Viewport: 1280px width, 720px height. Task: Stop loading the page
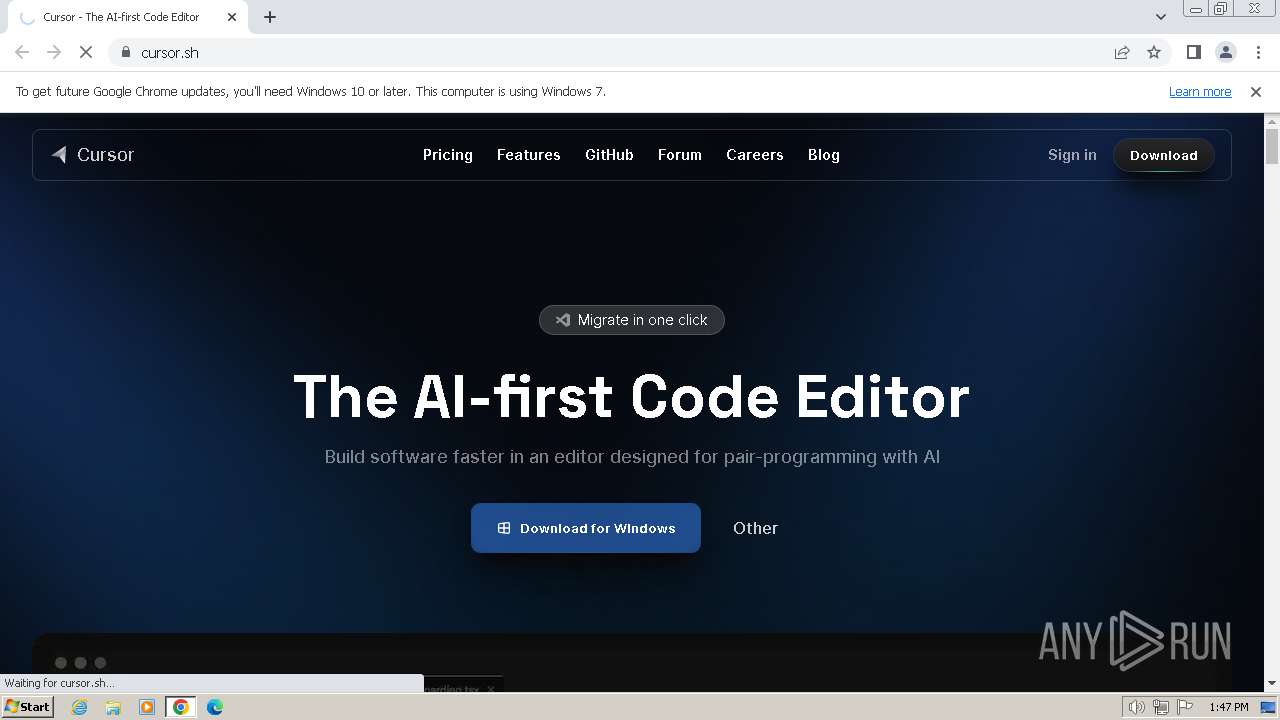(x=86, y=52)
